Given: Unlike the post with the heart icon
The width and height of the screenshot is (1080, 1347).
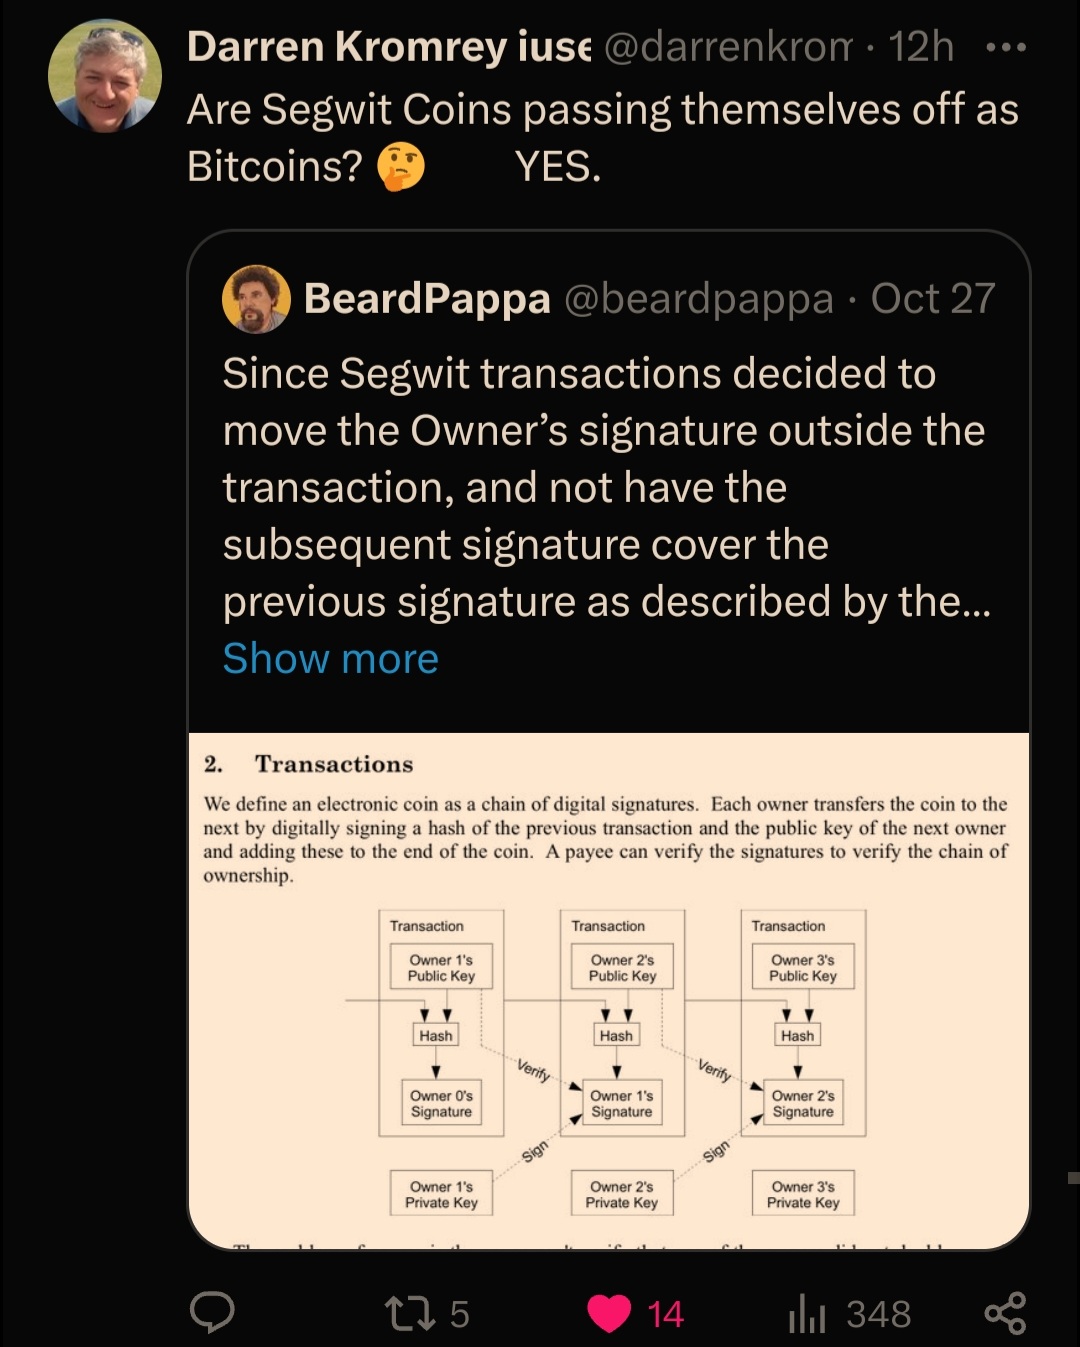Looking at the screenshot, I should 608,1314.
